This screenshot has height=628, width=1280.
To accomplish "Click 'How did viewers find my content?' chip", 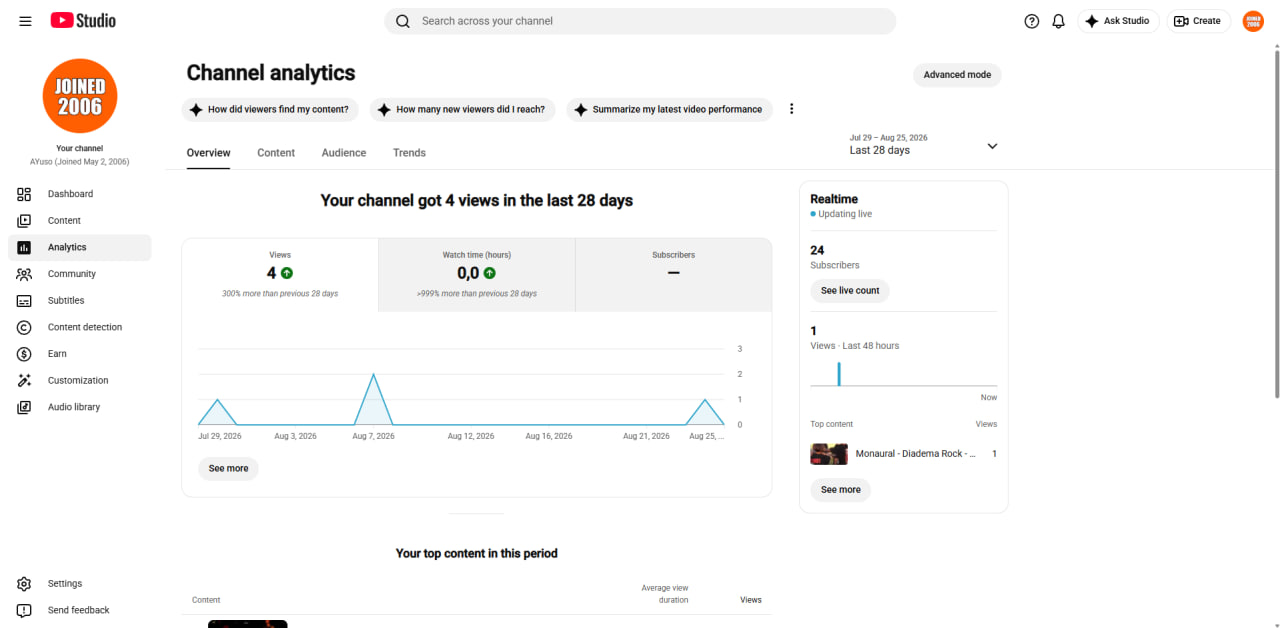I will [270, 110].
